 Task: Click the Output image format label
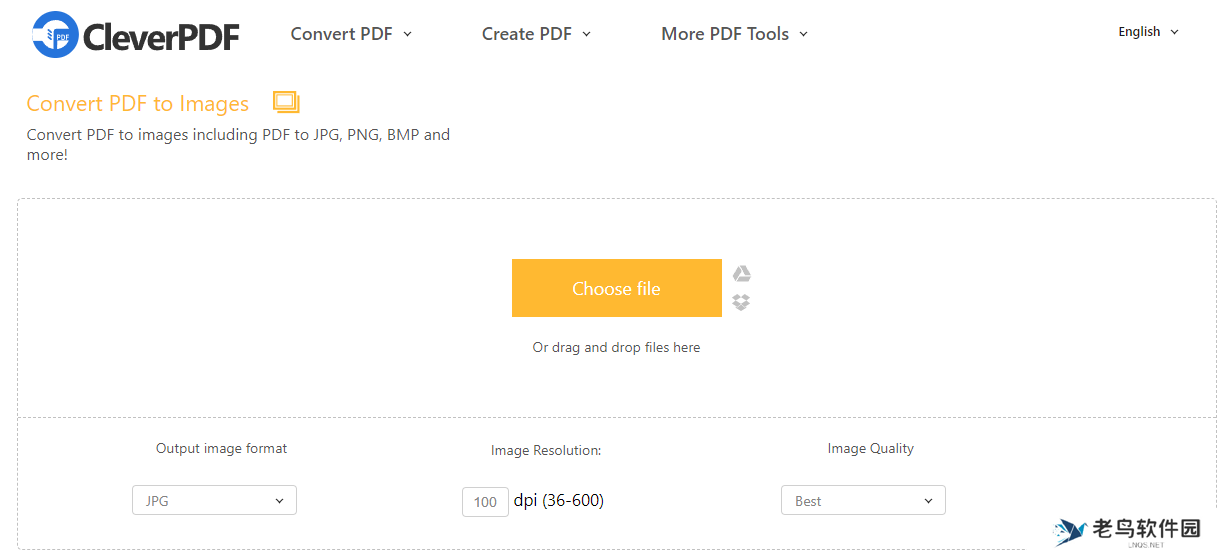(221, 449)
